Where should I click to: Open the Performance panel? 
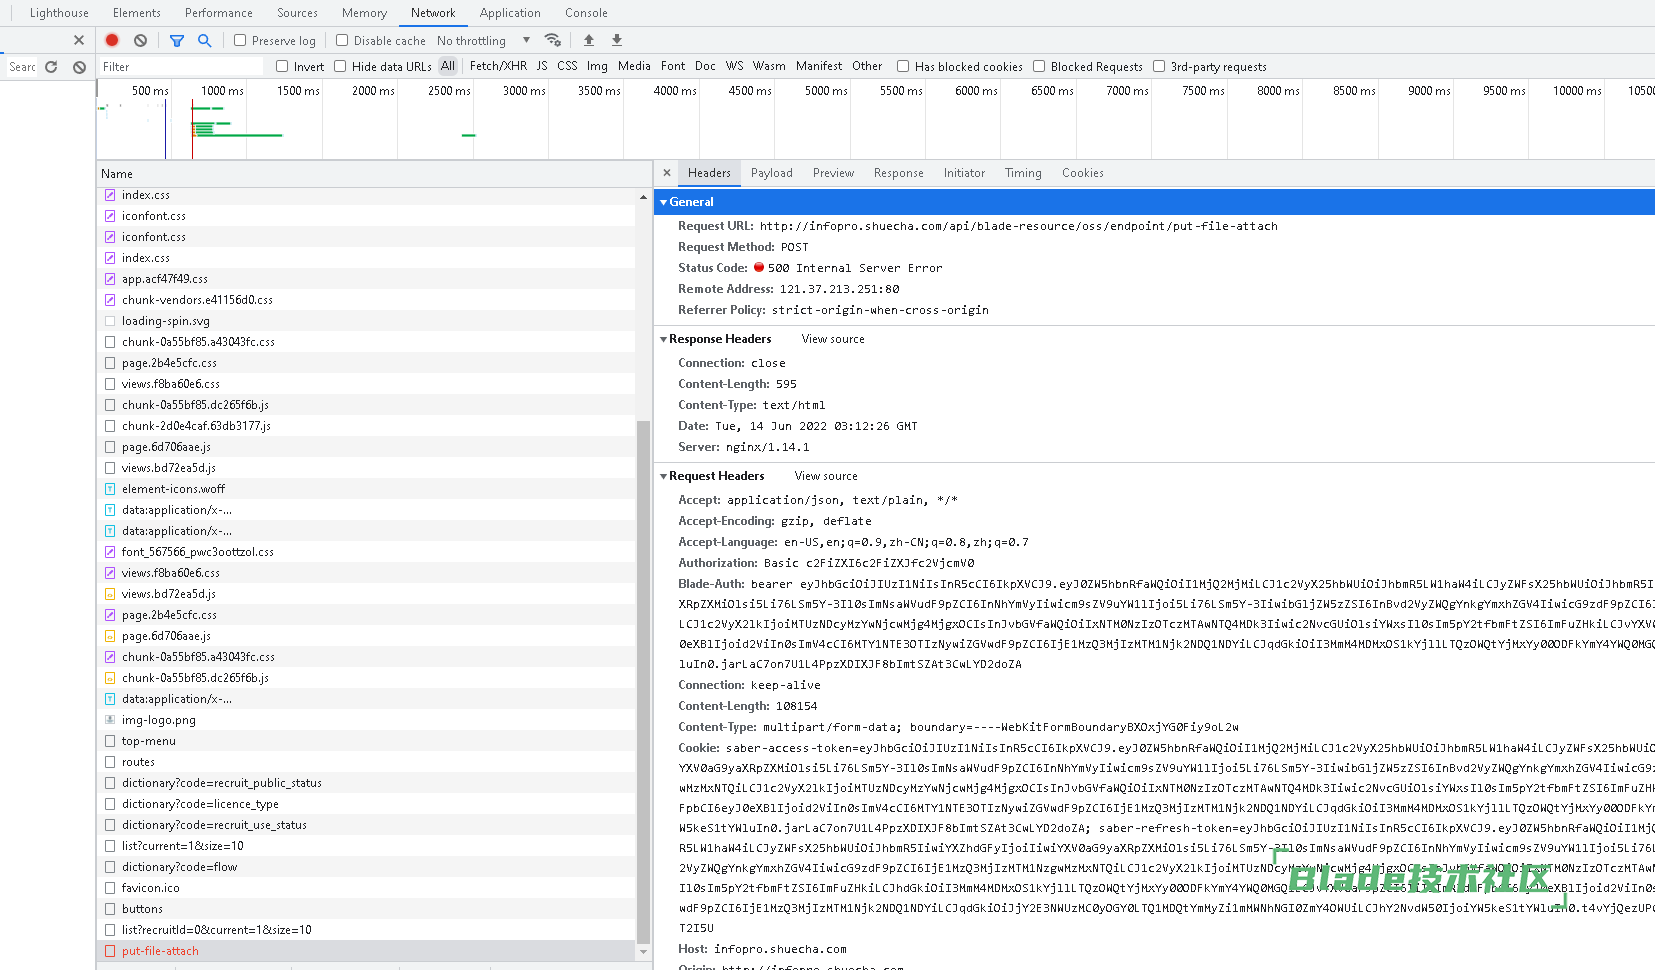(x=219, y=13)
